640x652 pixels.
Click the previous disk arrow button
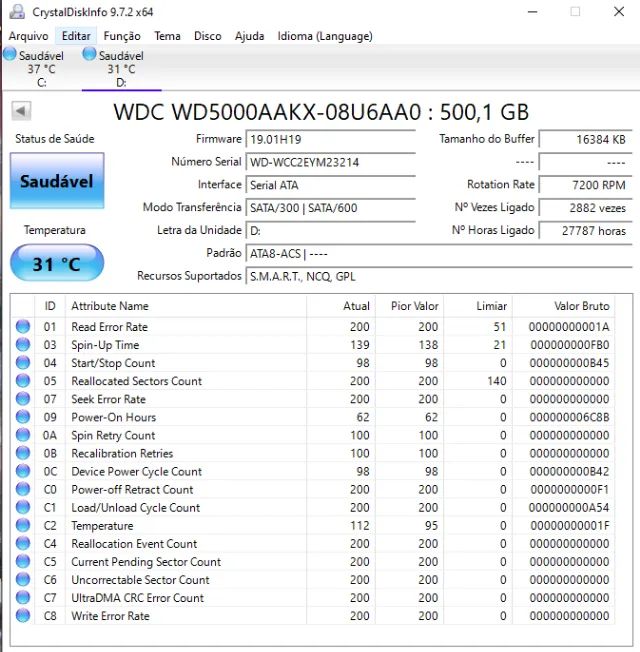tap(21, 111)
